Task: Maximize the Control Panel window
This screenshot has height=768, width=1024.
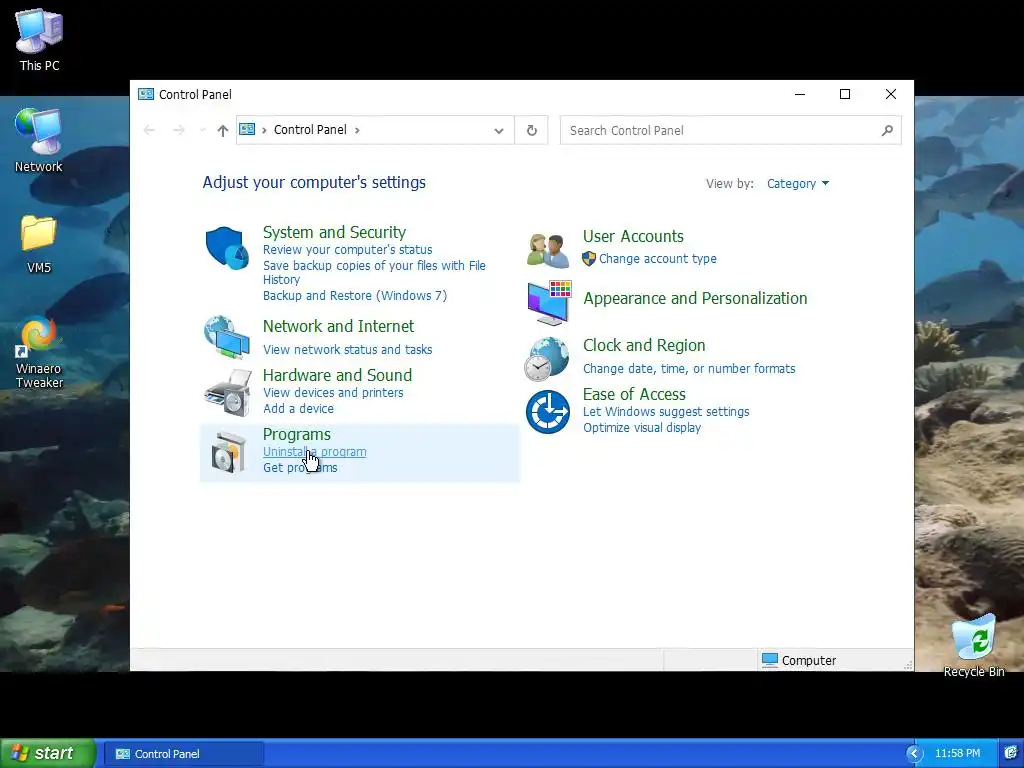Action: (x=844, y=94)
